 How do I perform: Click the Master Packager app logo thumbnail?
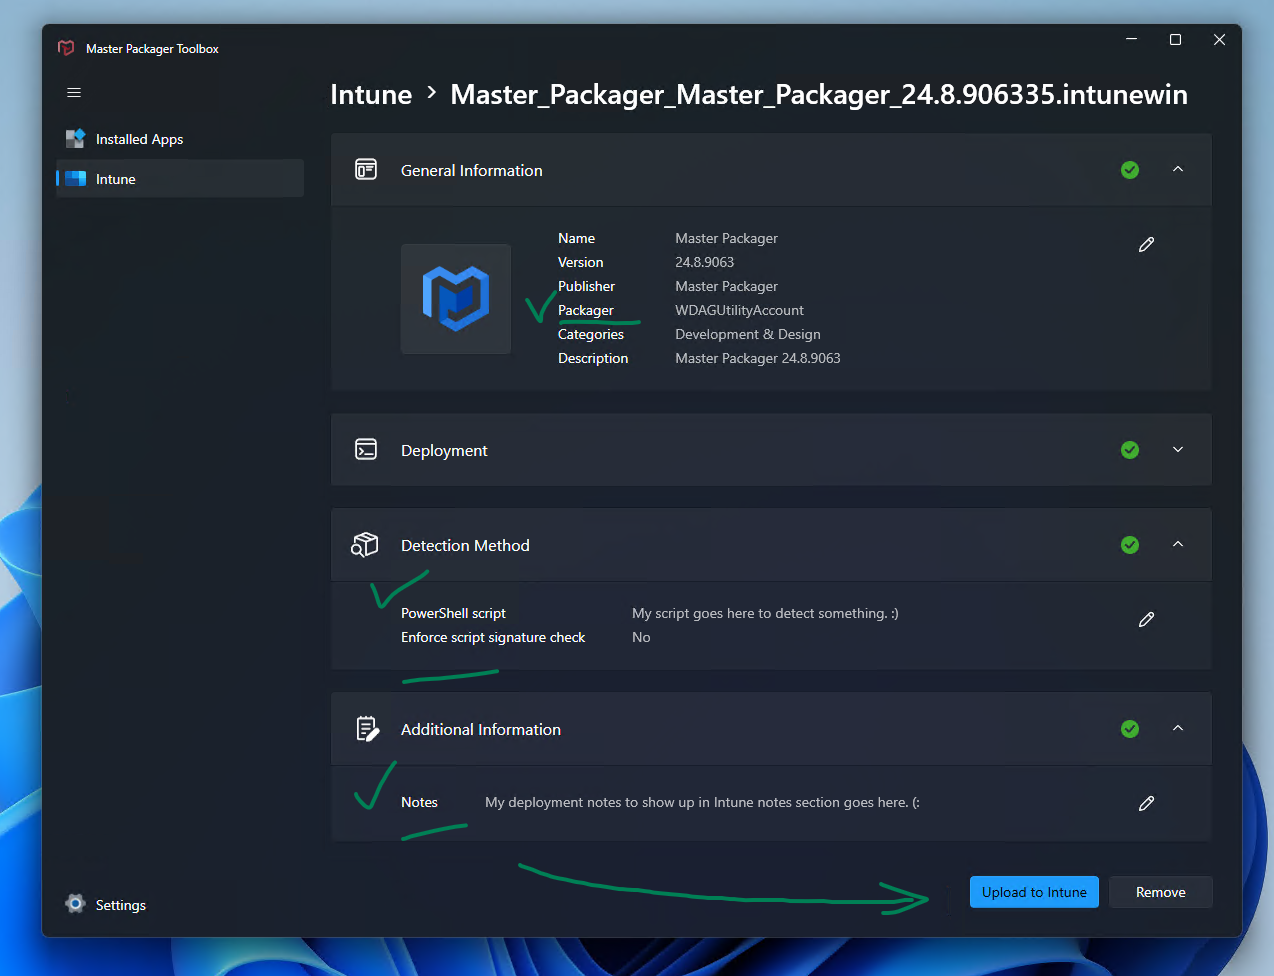[456, 299]
